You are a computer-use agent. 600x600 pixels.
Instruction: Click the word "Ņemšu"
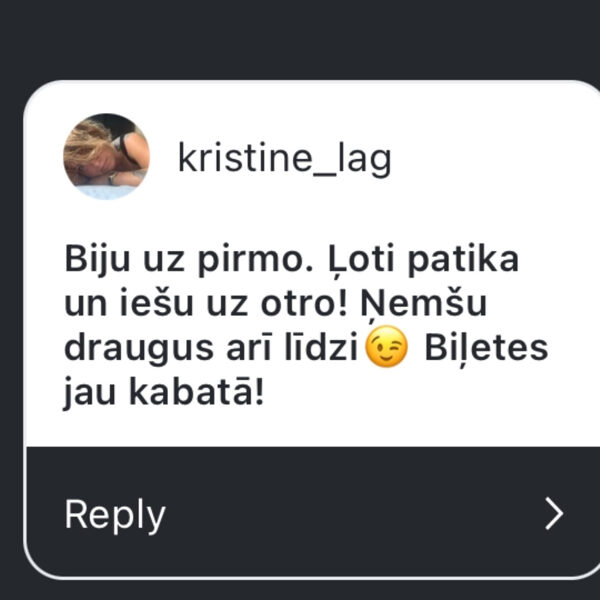(x=424, y=304)
